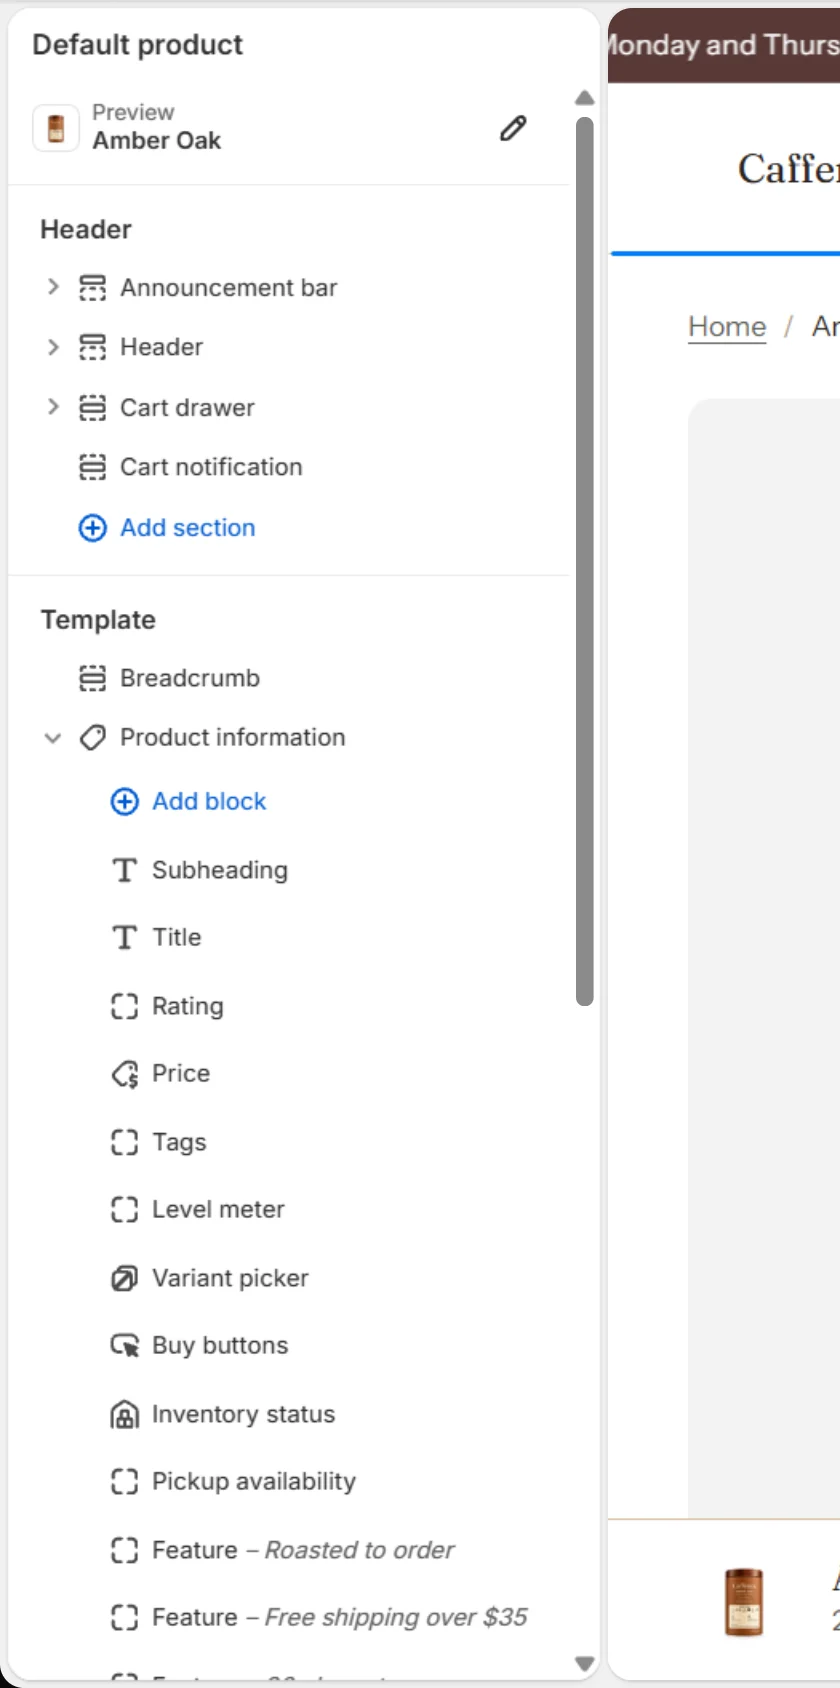The width and height of the screenshot is (840, 1688).
Task: Click the Cart notification section icon
Action: coord(92,467)
